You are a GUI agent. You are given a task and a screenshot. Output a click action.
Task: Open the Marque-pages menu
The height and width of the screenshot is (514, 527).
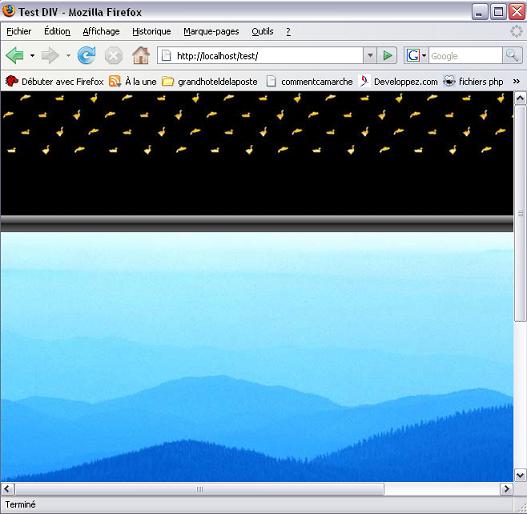tap(211, 32)
